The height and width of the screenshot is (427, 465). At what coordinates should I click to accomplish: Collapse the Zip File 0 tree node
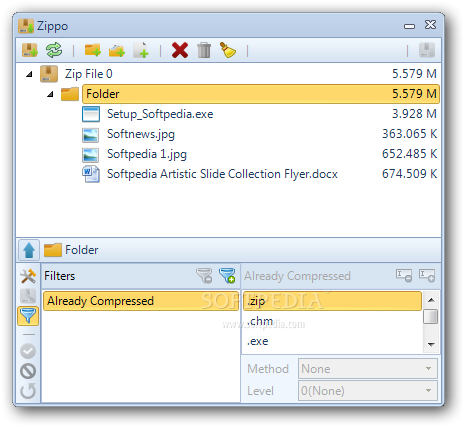(x=30, y=74)
